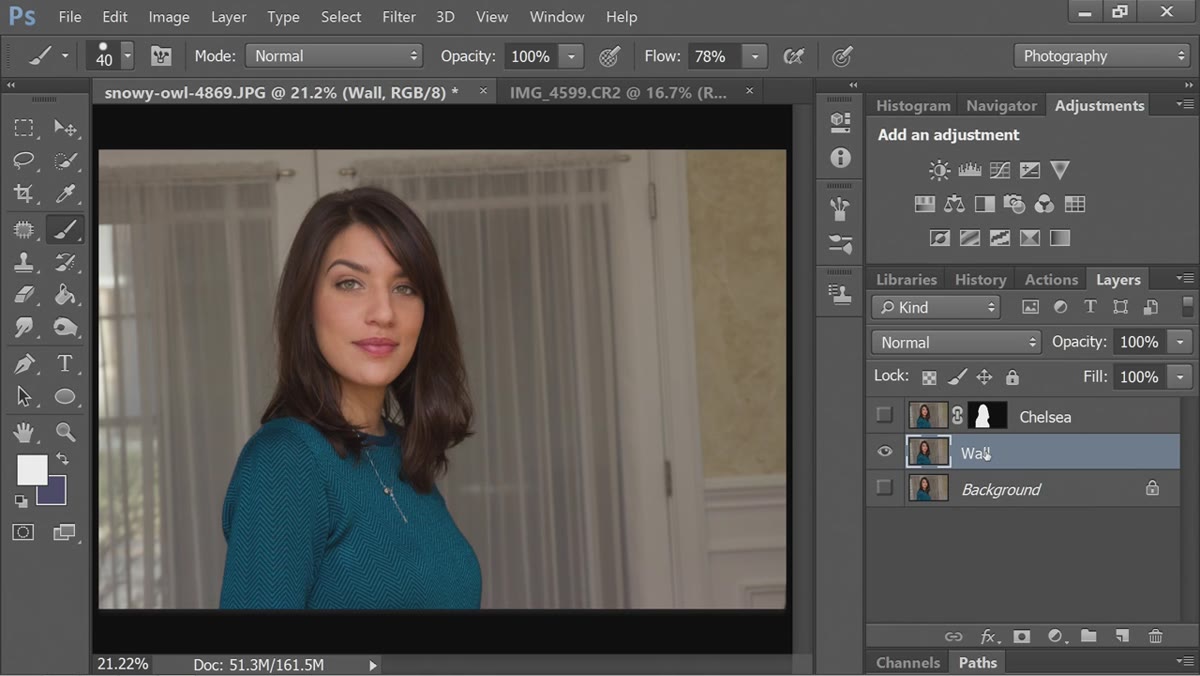Viewport: 1200px width, 676px height.
Task: Select the Clone Stamp tool
Action: (x=24, y=262)
